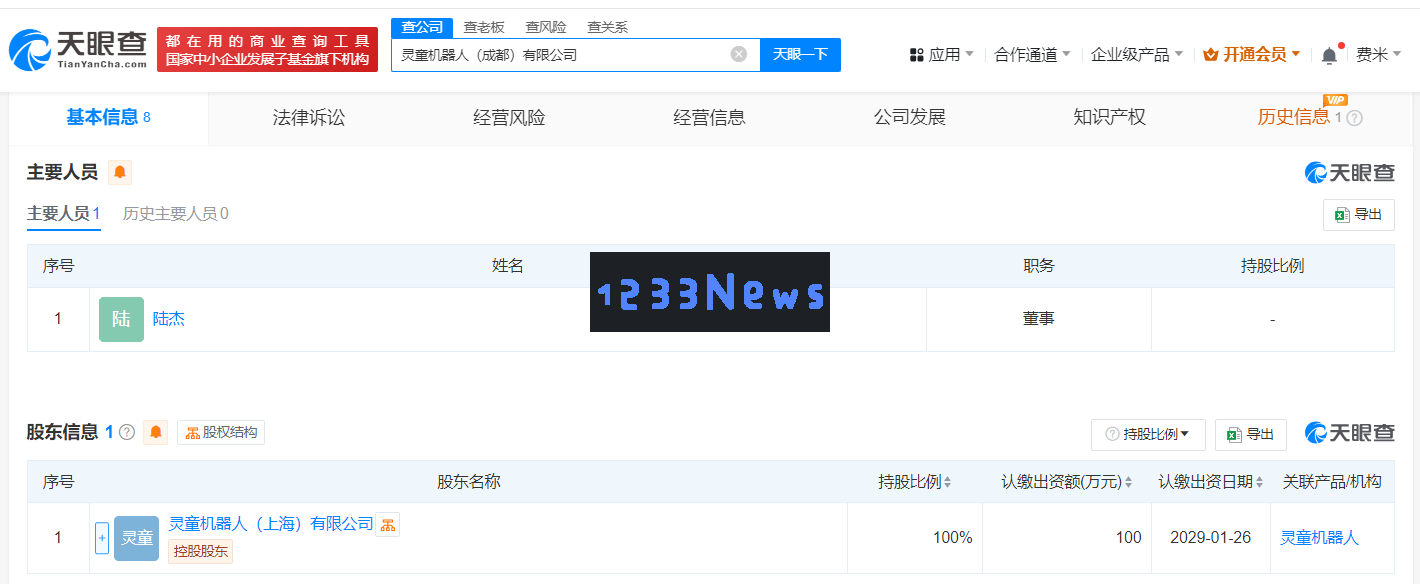The width and height of the screenshot is (1420, 584).
Task: Select the 查关系 search tab
Action: (607, 27)
